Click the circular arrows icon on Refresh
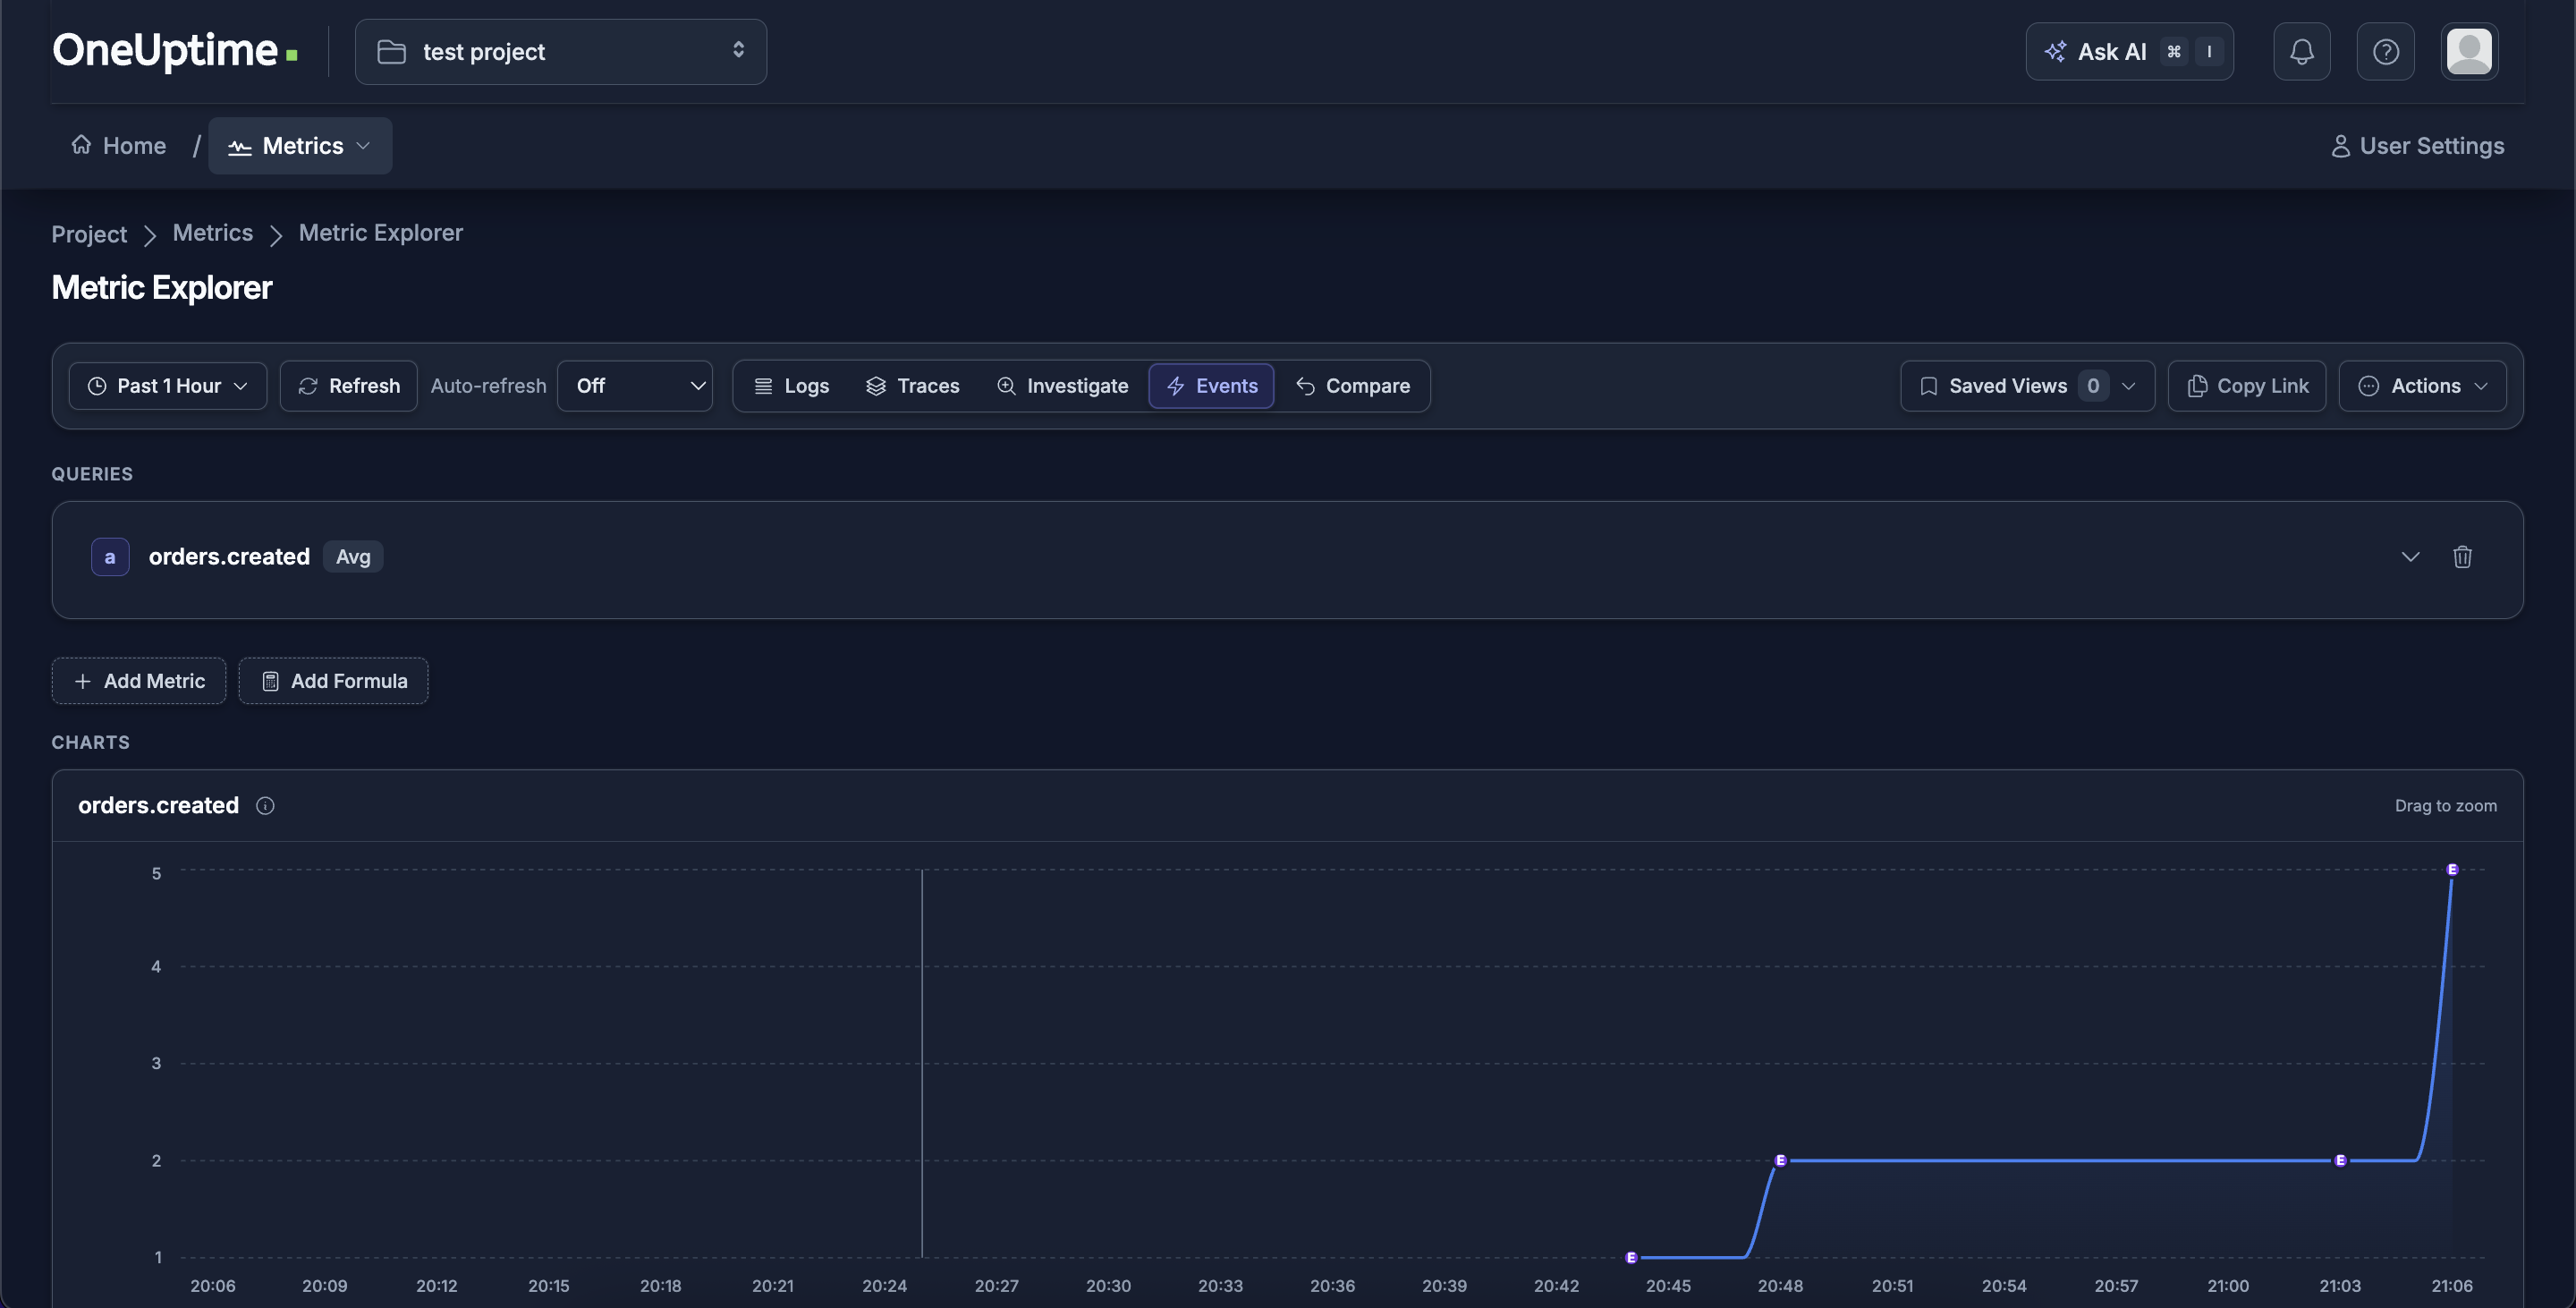Image resolution: width=2576 pixels, height=1308 pixels. [x=308, y=386]
